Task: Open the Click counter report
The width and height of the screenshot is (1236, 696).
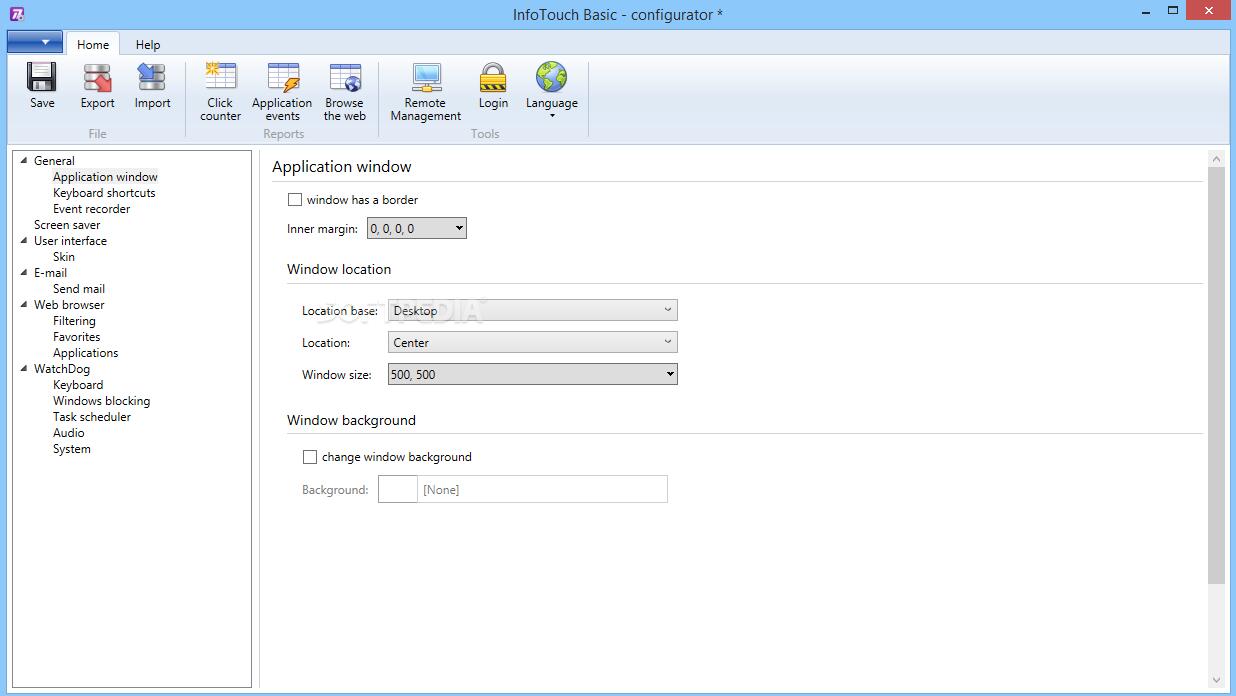Action: 220,85
